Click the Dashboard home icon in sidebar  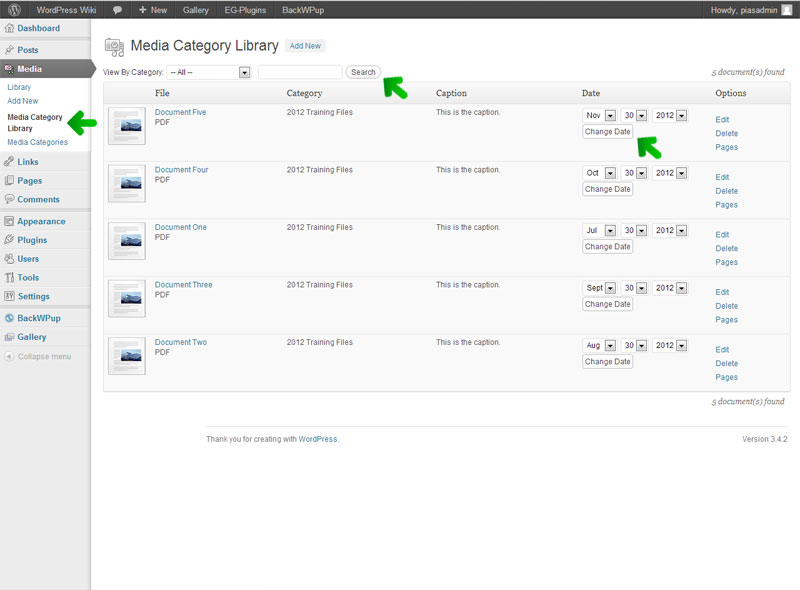click(x=9, y=28)
